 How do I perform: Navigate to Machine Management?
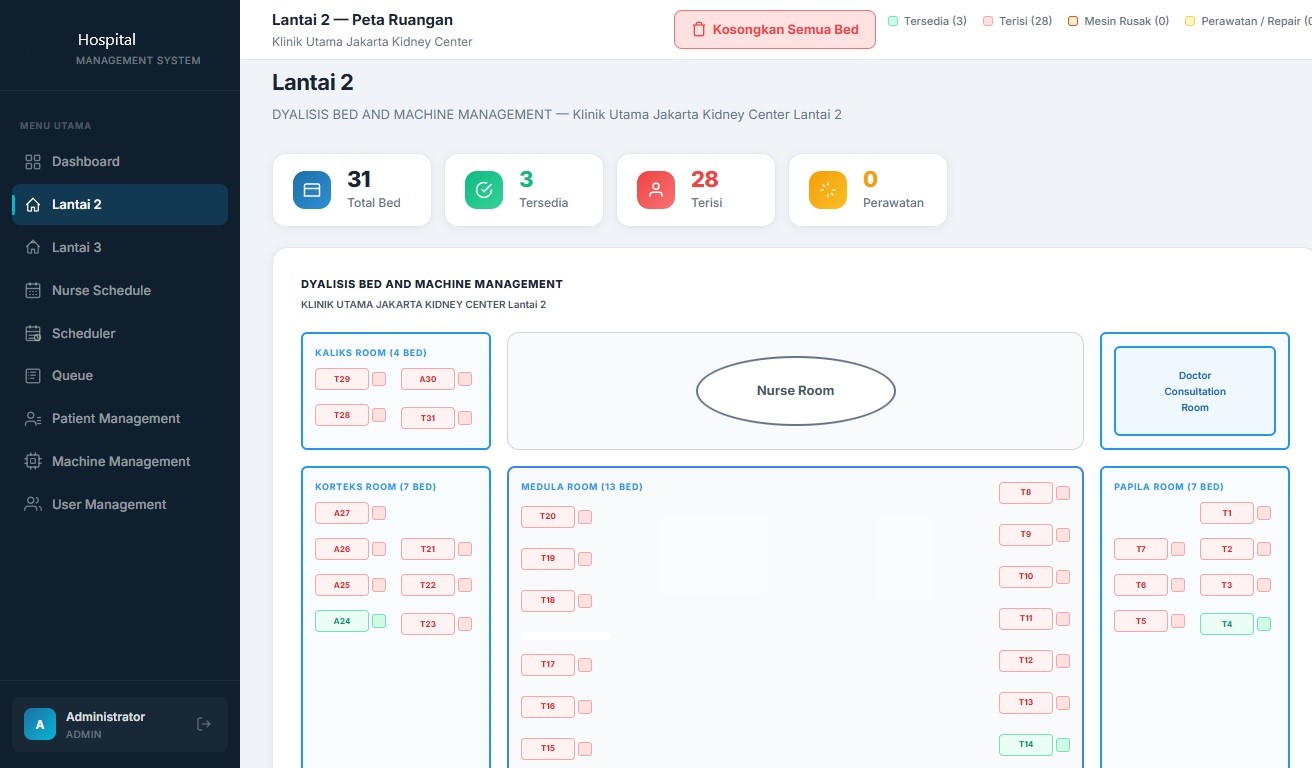pyautogui.click(x=120, y=462)
